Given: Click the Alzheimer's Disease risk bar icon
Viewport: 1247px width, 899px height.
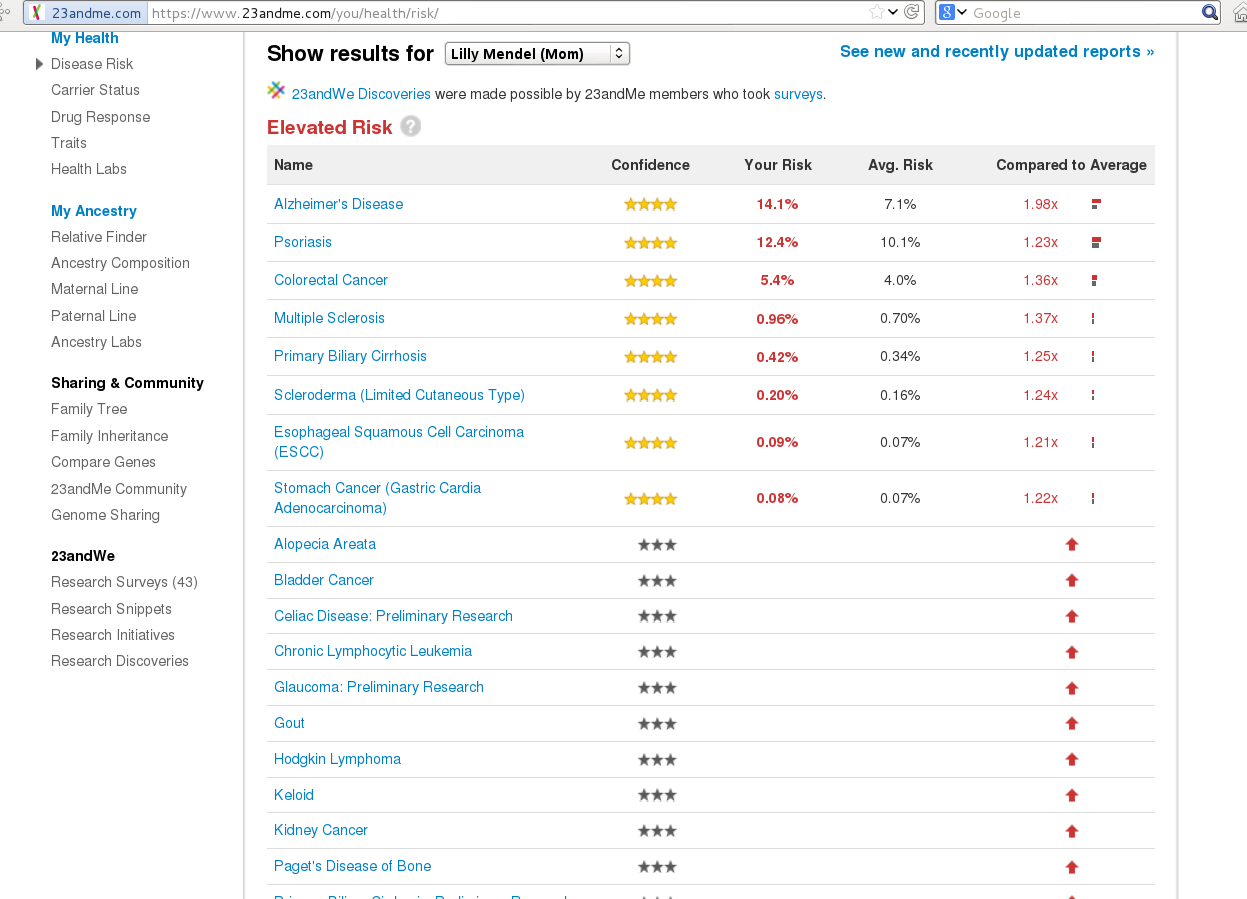Looking at the screenshot, I should 1096,204.
